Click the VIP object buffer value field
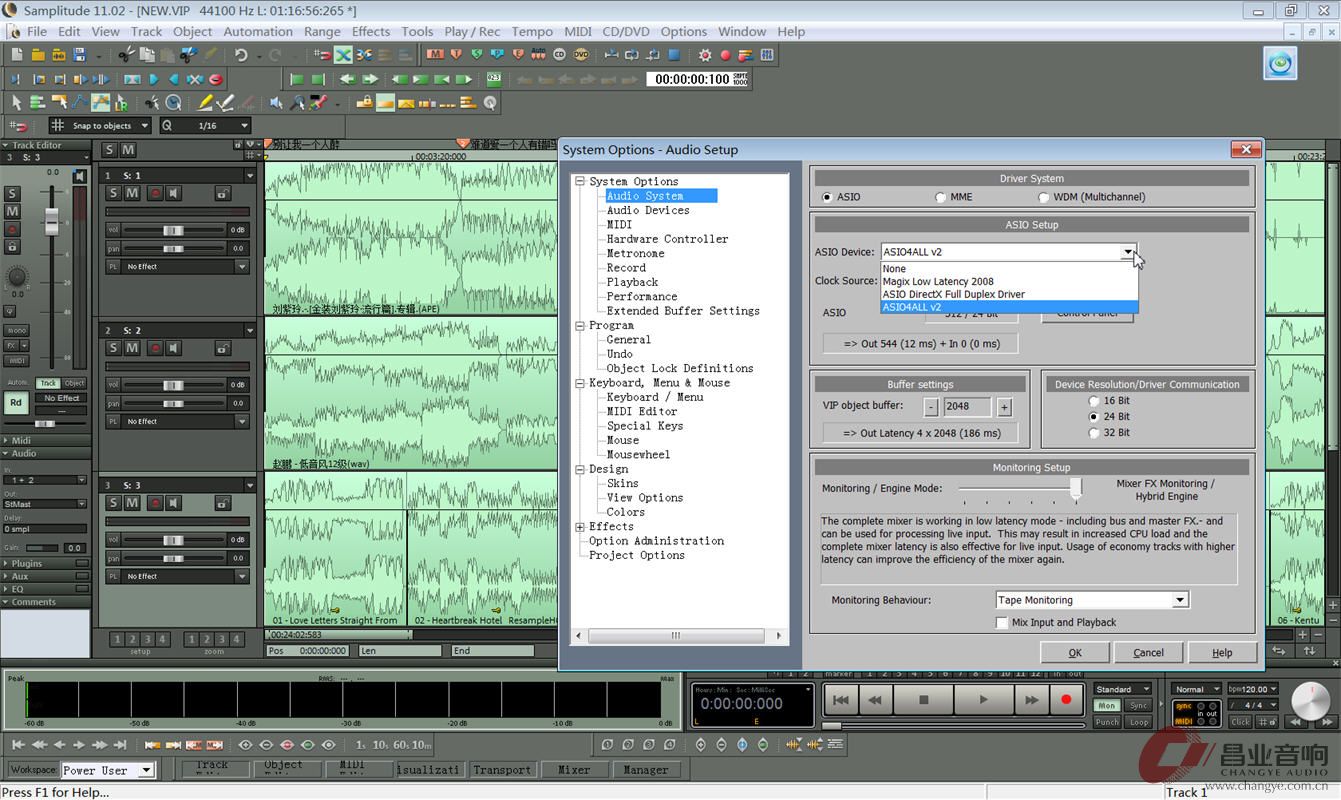This screenshot has height=800, width=1341. (x=967, y=407)
